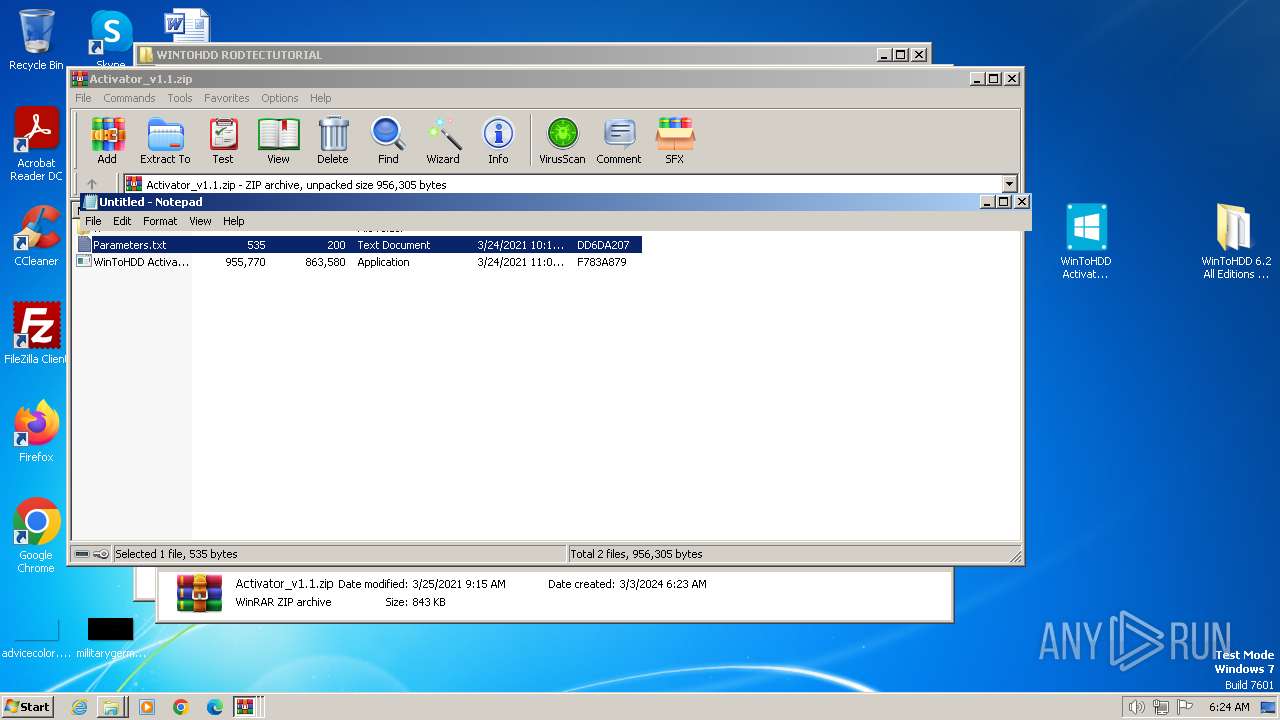Open Internet Explorer from taskbar
Image resolution: width=1280 pixels, height=720 pixels.
[x=79, y=707]
